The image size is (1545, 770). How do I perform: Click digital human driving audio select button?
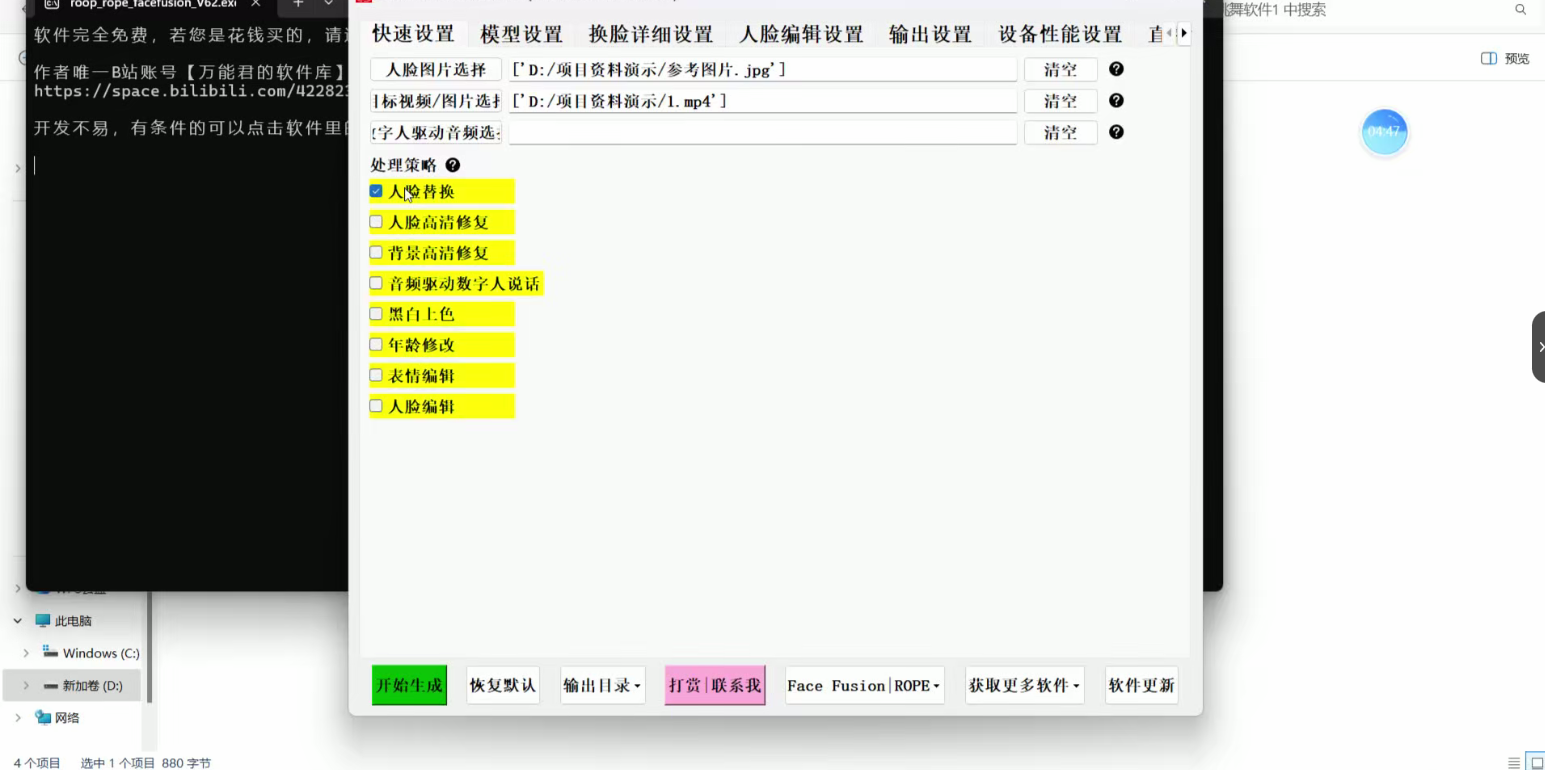pos(436,132)
